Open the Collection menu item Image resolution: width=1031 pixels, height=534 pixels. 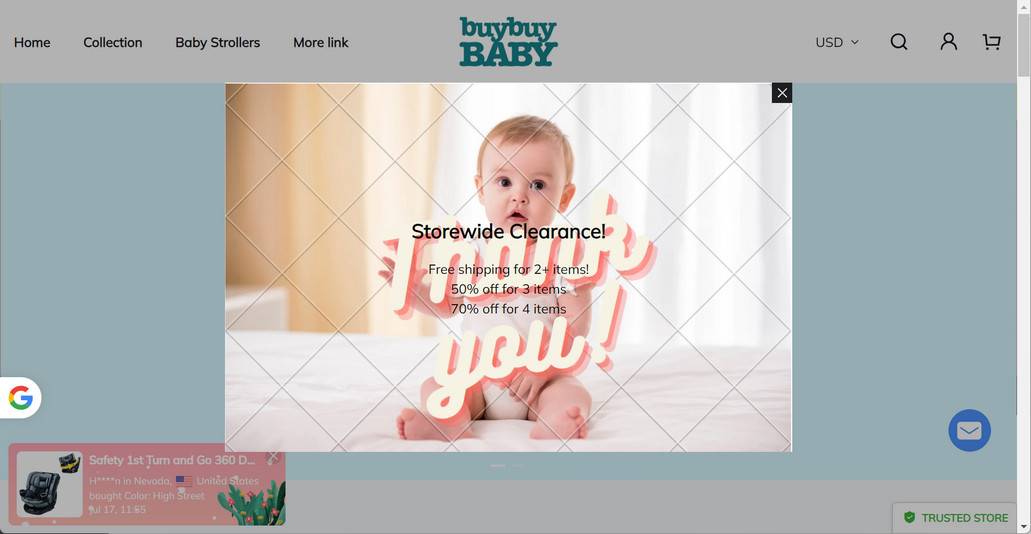pyautogui.click(x=112, y=42)
